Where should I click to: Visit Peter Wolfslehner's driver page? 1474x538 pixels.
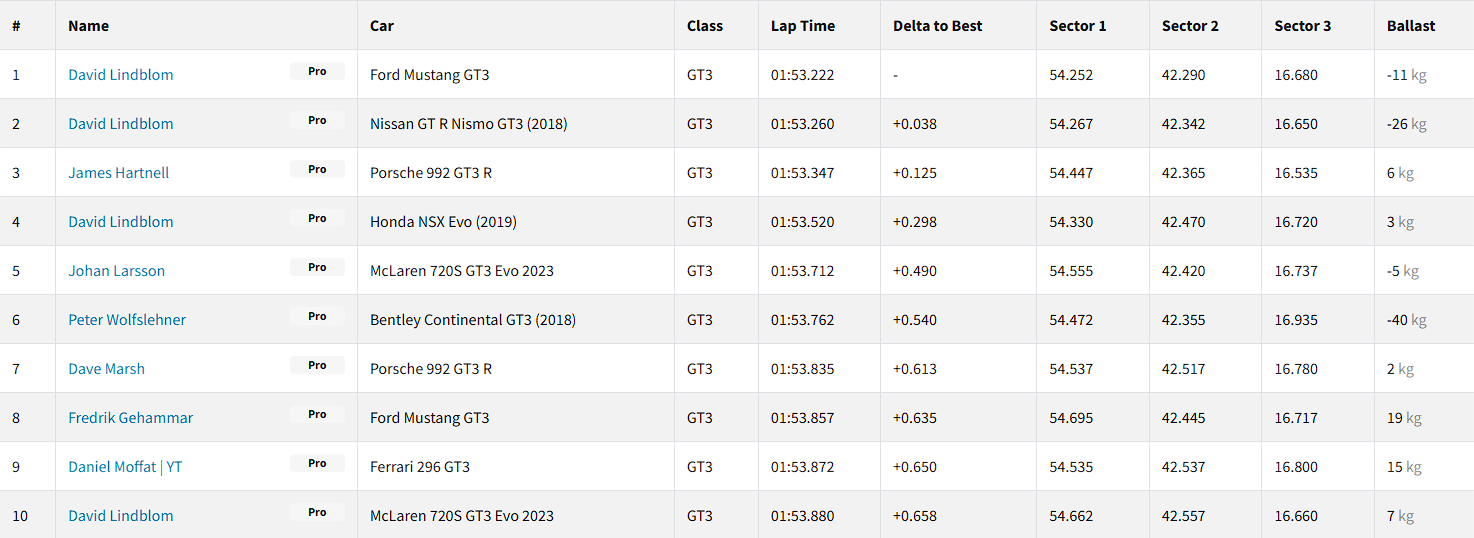127,320
